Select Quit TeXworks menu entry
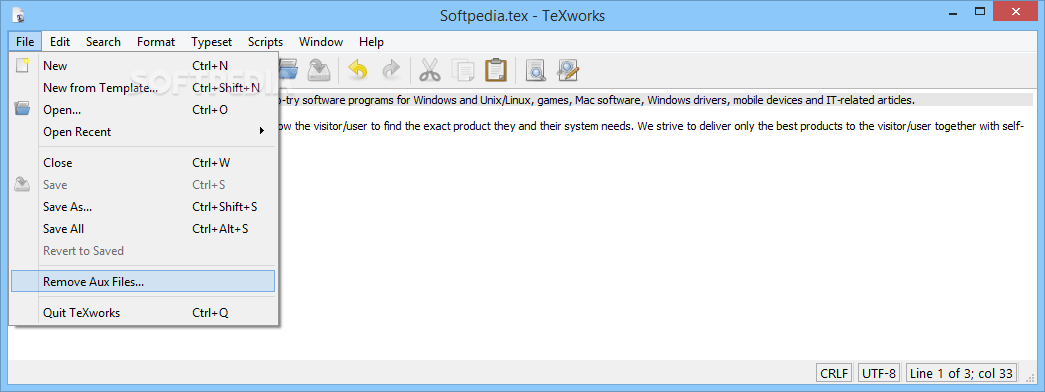This screenshot has width=1045, height=392. tap(143, 312)
